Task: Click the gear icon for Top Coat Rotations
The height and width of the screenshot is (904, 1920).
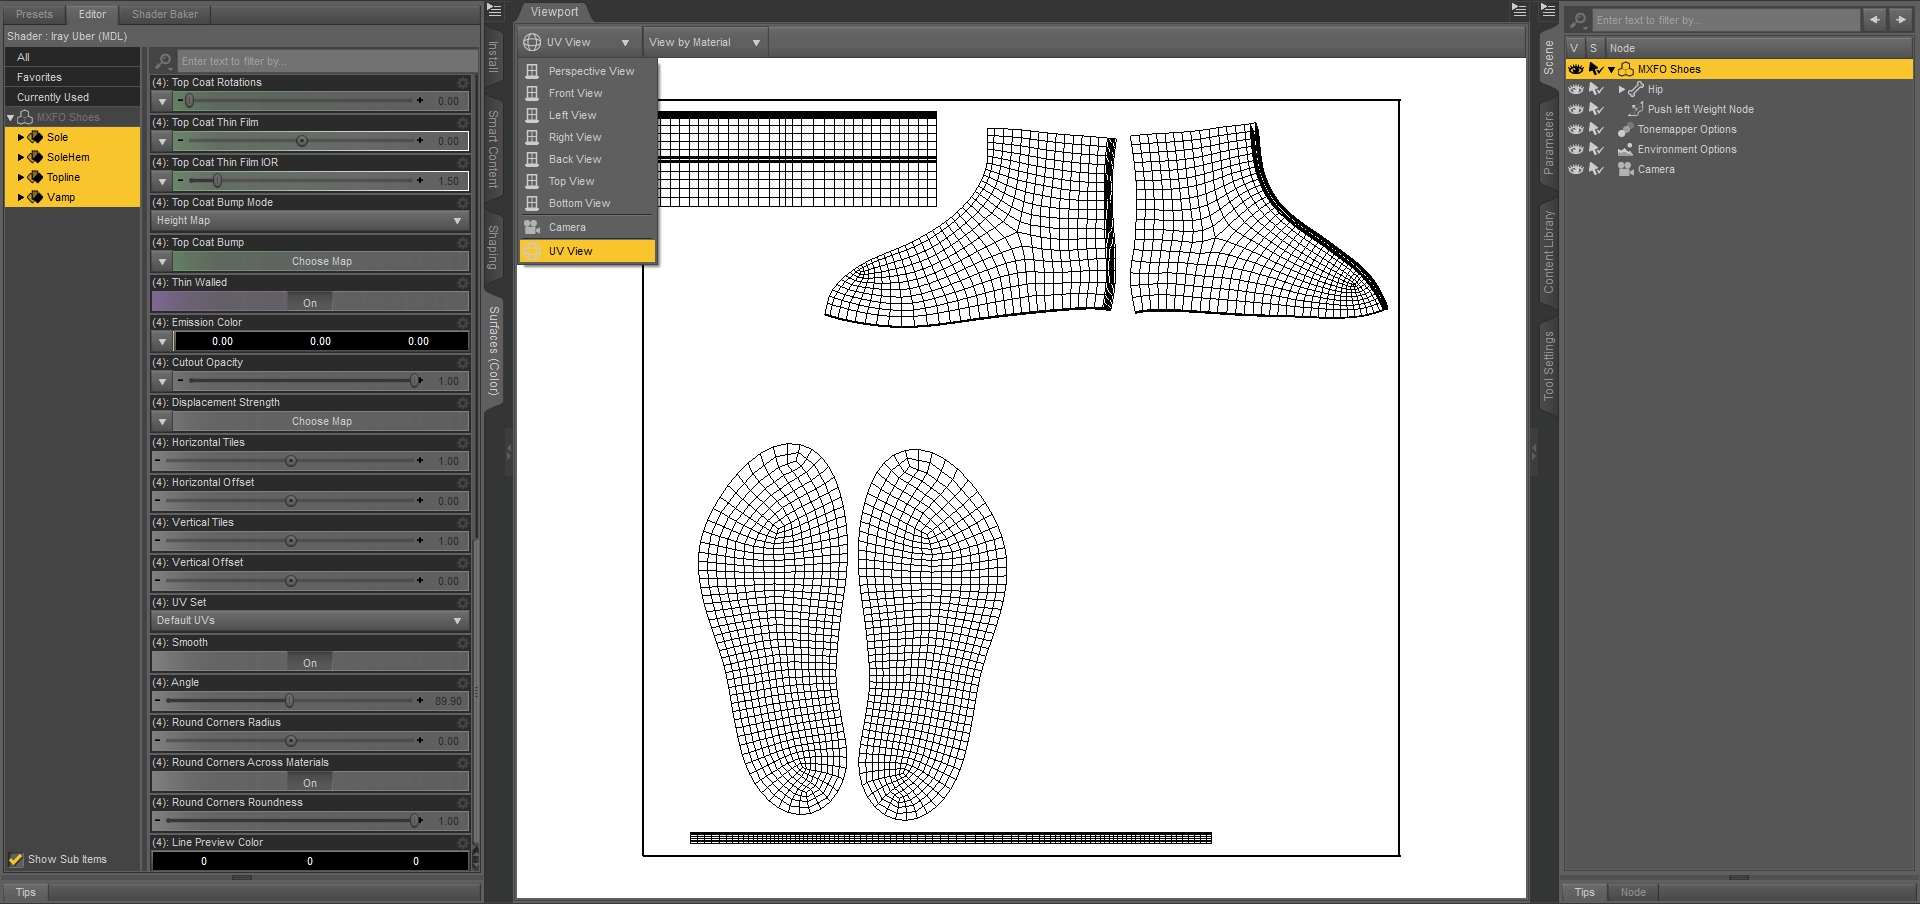Action: click(462, 83)
